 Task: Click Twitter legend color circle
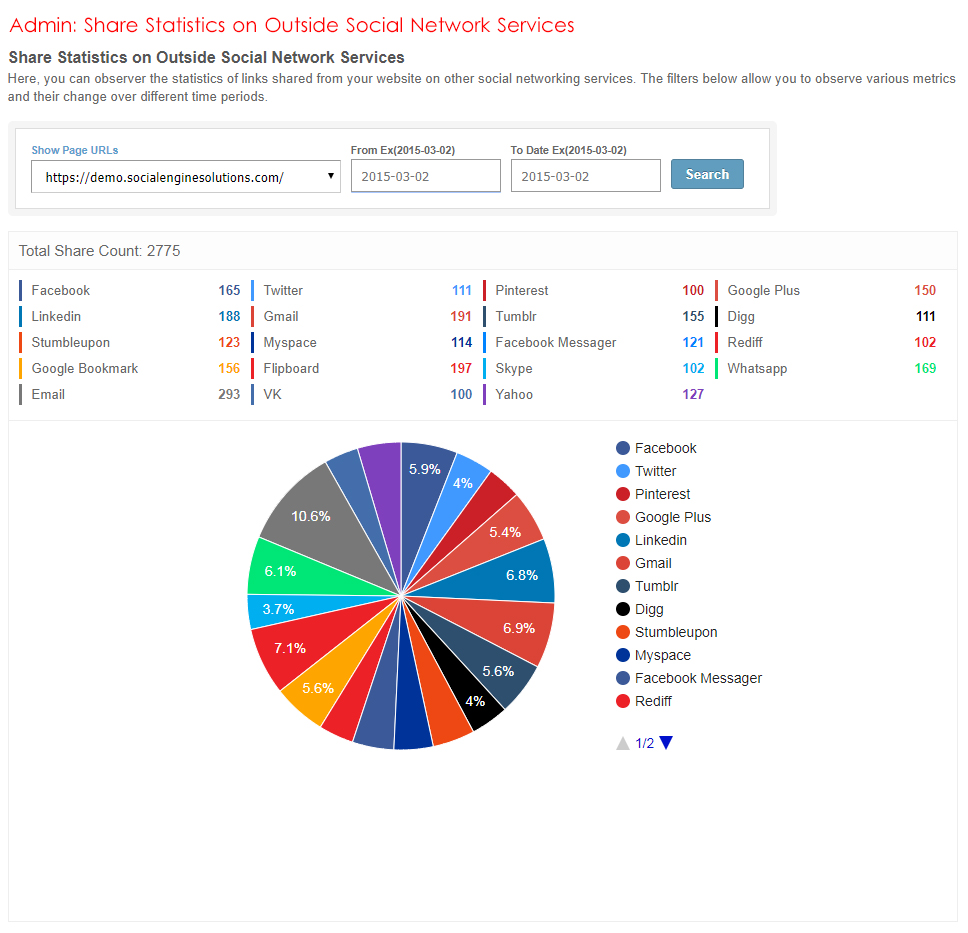(x=623, y=472)
